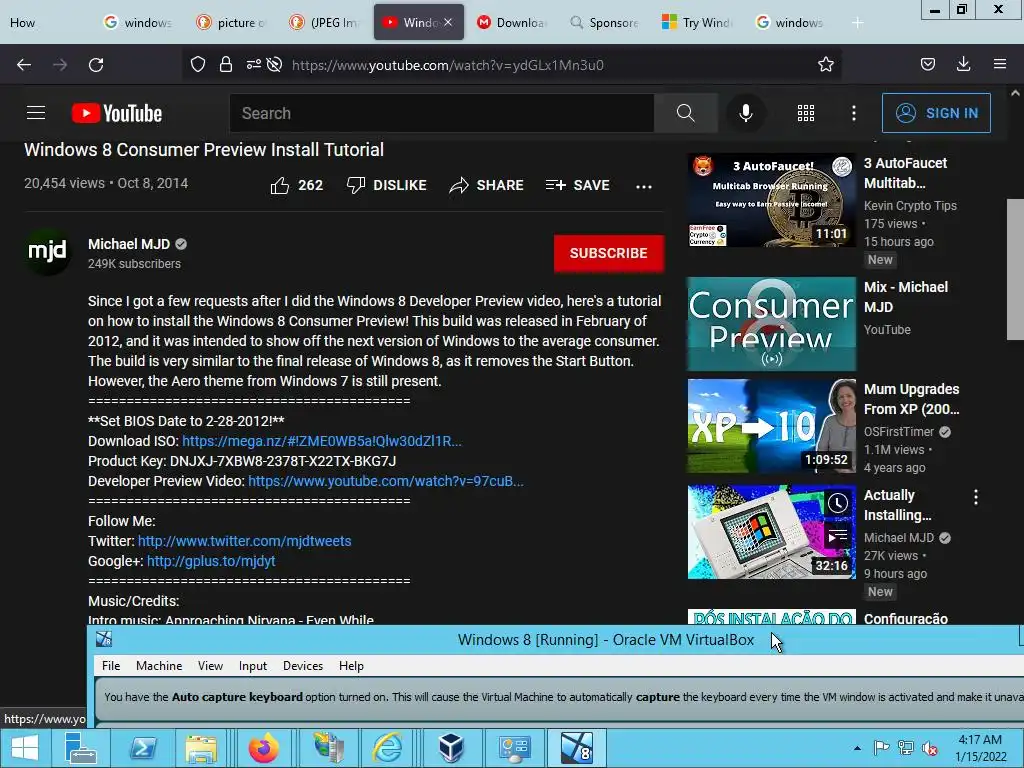Focus the YouTube search field
Image resolution: width=1024 pixels, height=768 pixels.
point(442,113)
